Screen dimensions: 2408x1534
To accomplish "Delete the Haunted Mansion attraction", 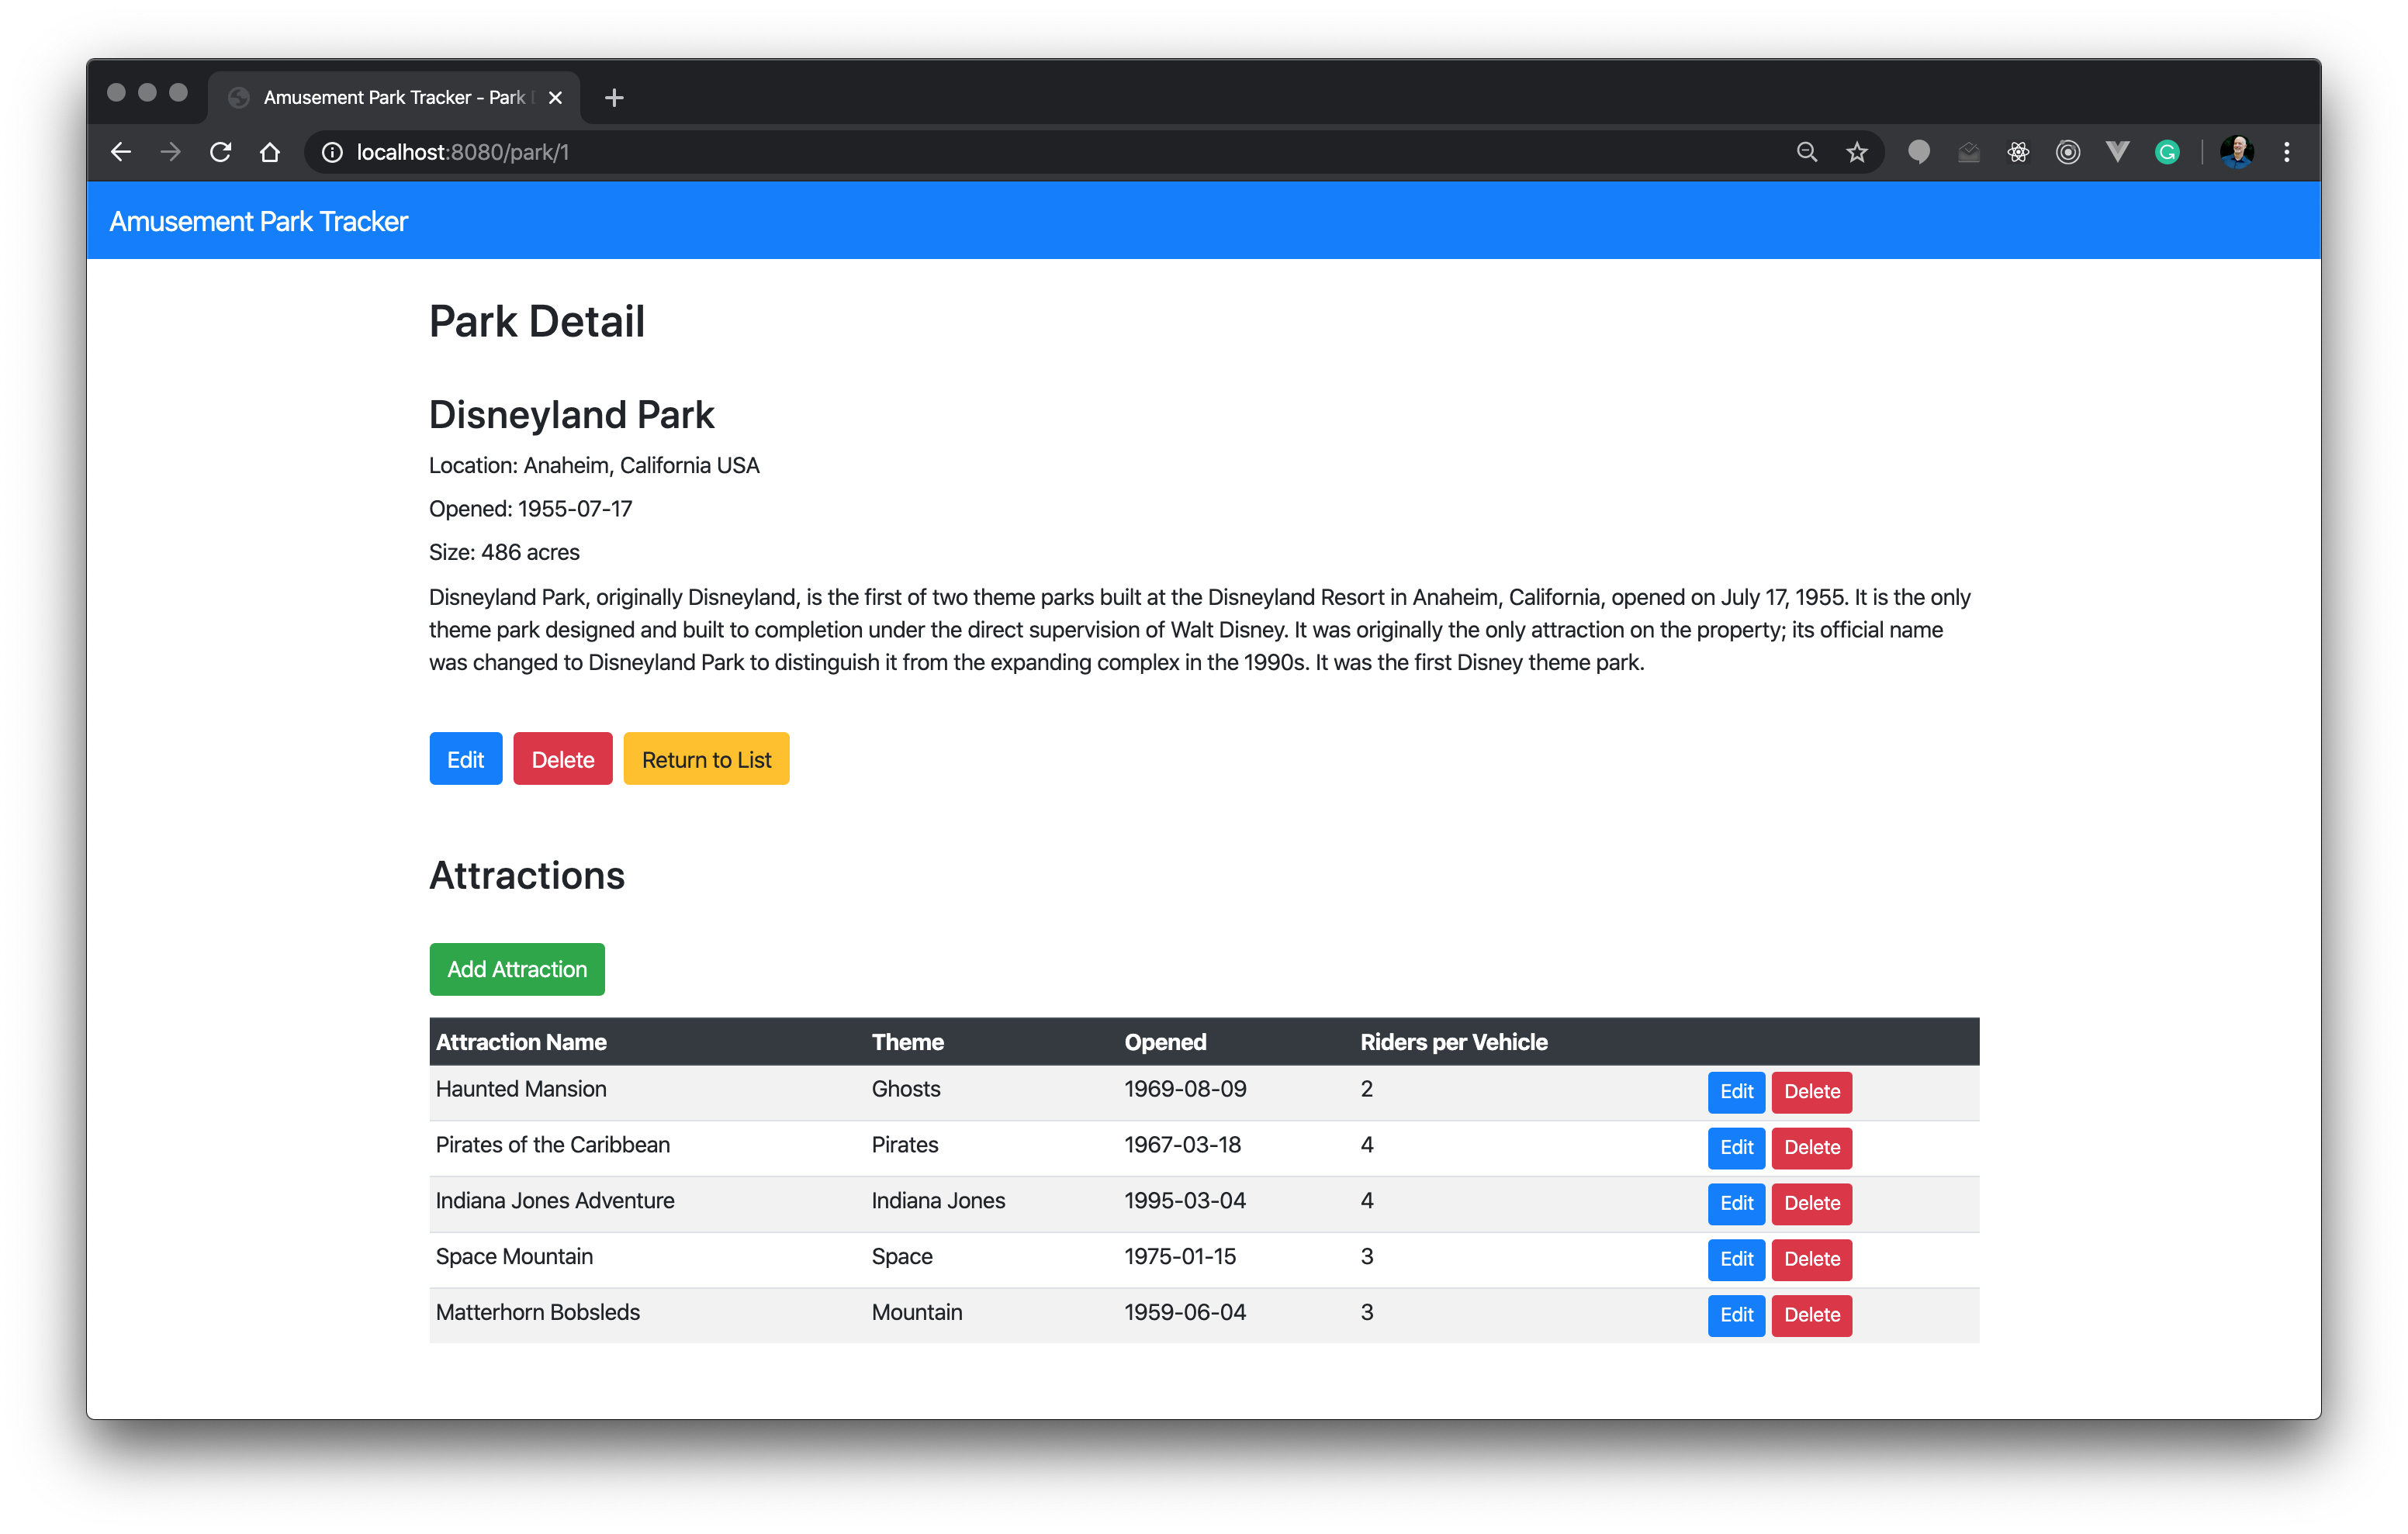I will coord(1811,1091).
